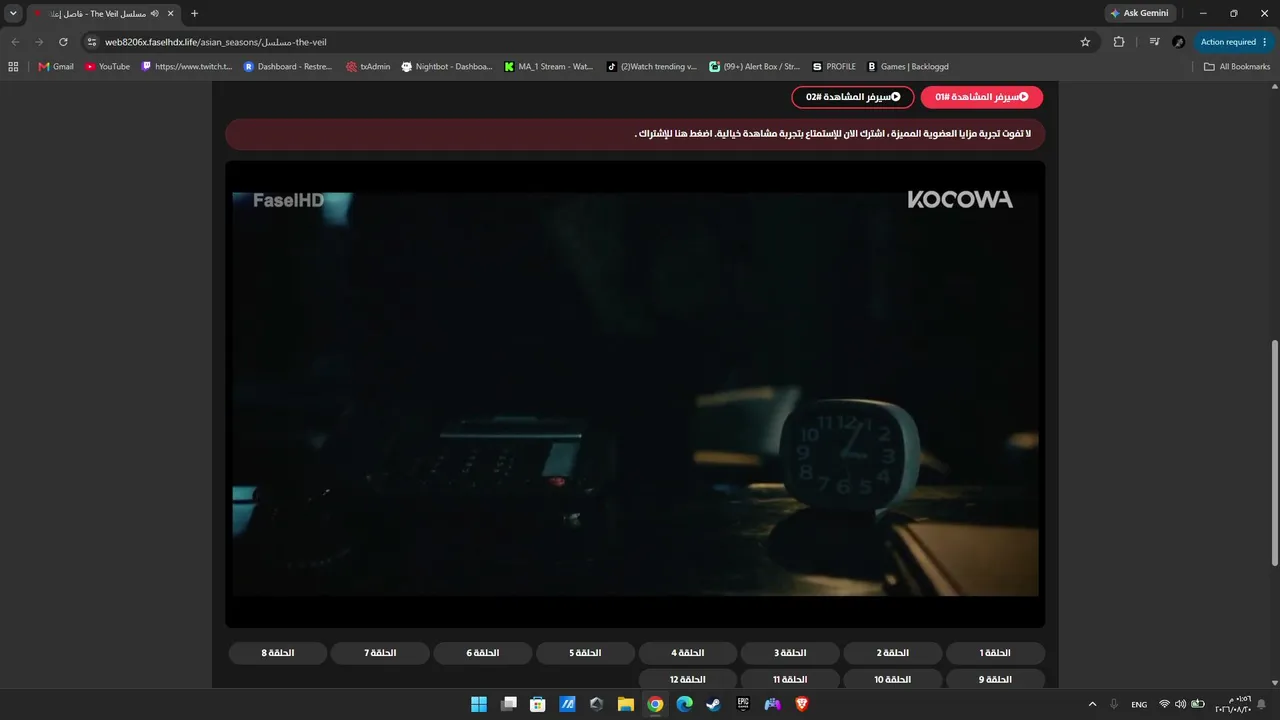Play the video in the player
The height and width of the screenshot is (720, 1280).
click(x=635, y=394)
